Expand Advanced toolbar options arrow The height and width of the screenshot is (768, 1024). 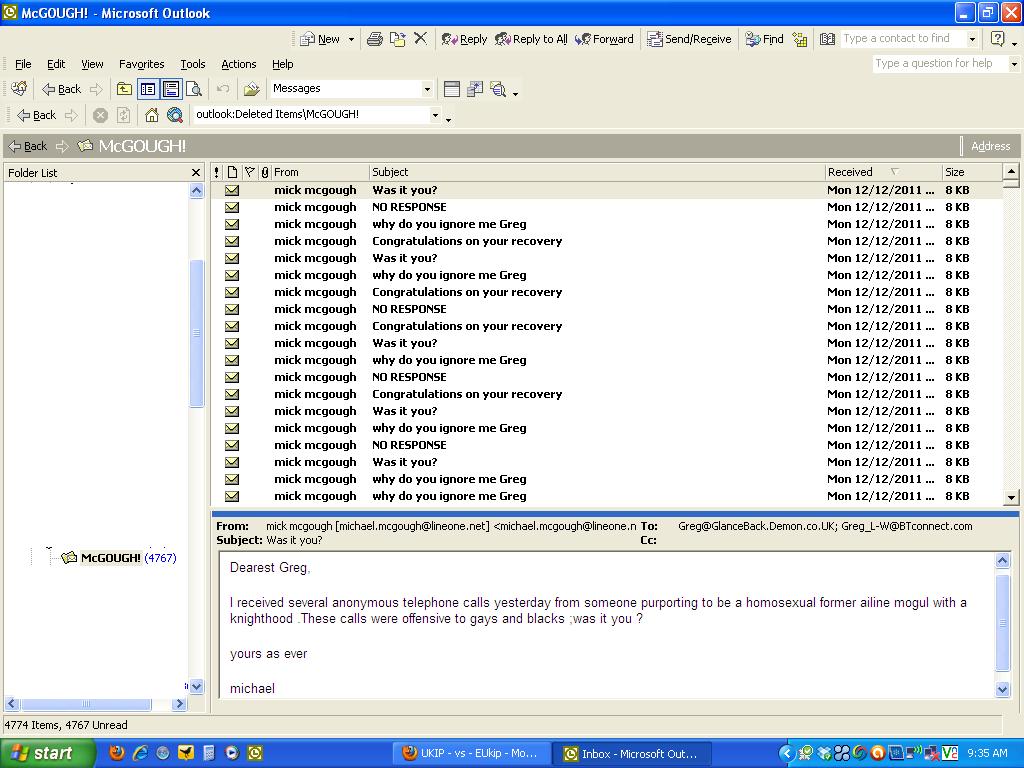pos(516,93)
